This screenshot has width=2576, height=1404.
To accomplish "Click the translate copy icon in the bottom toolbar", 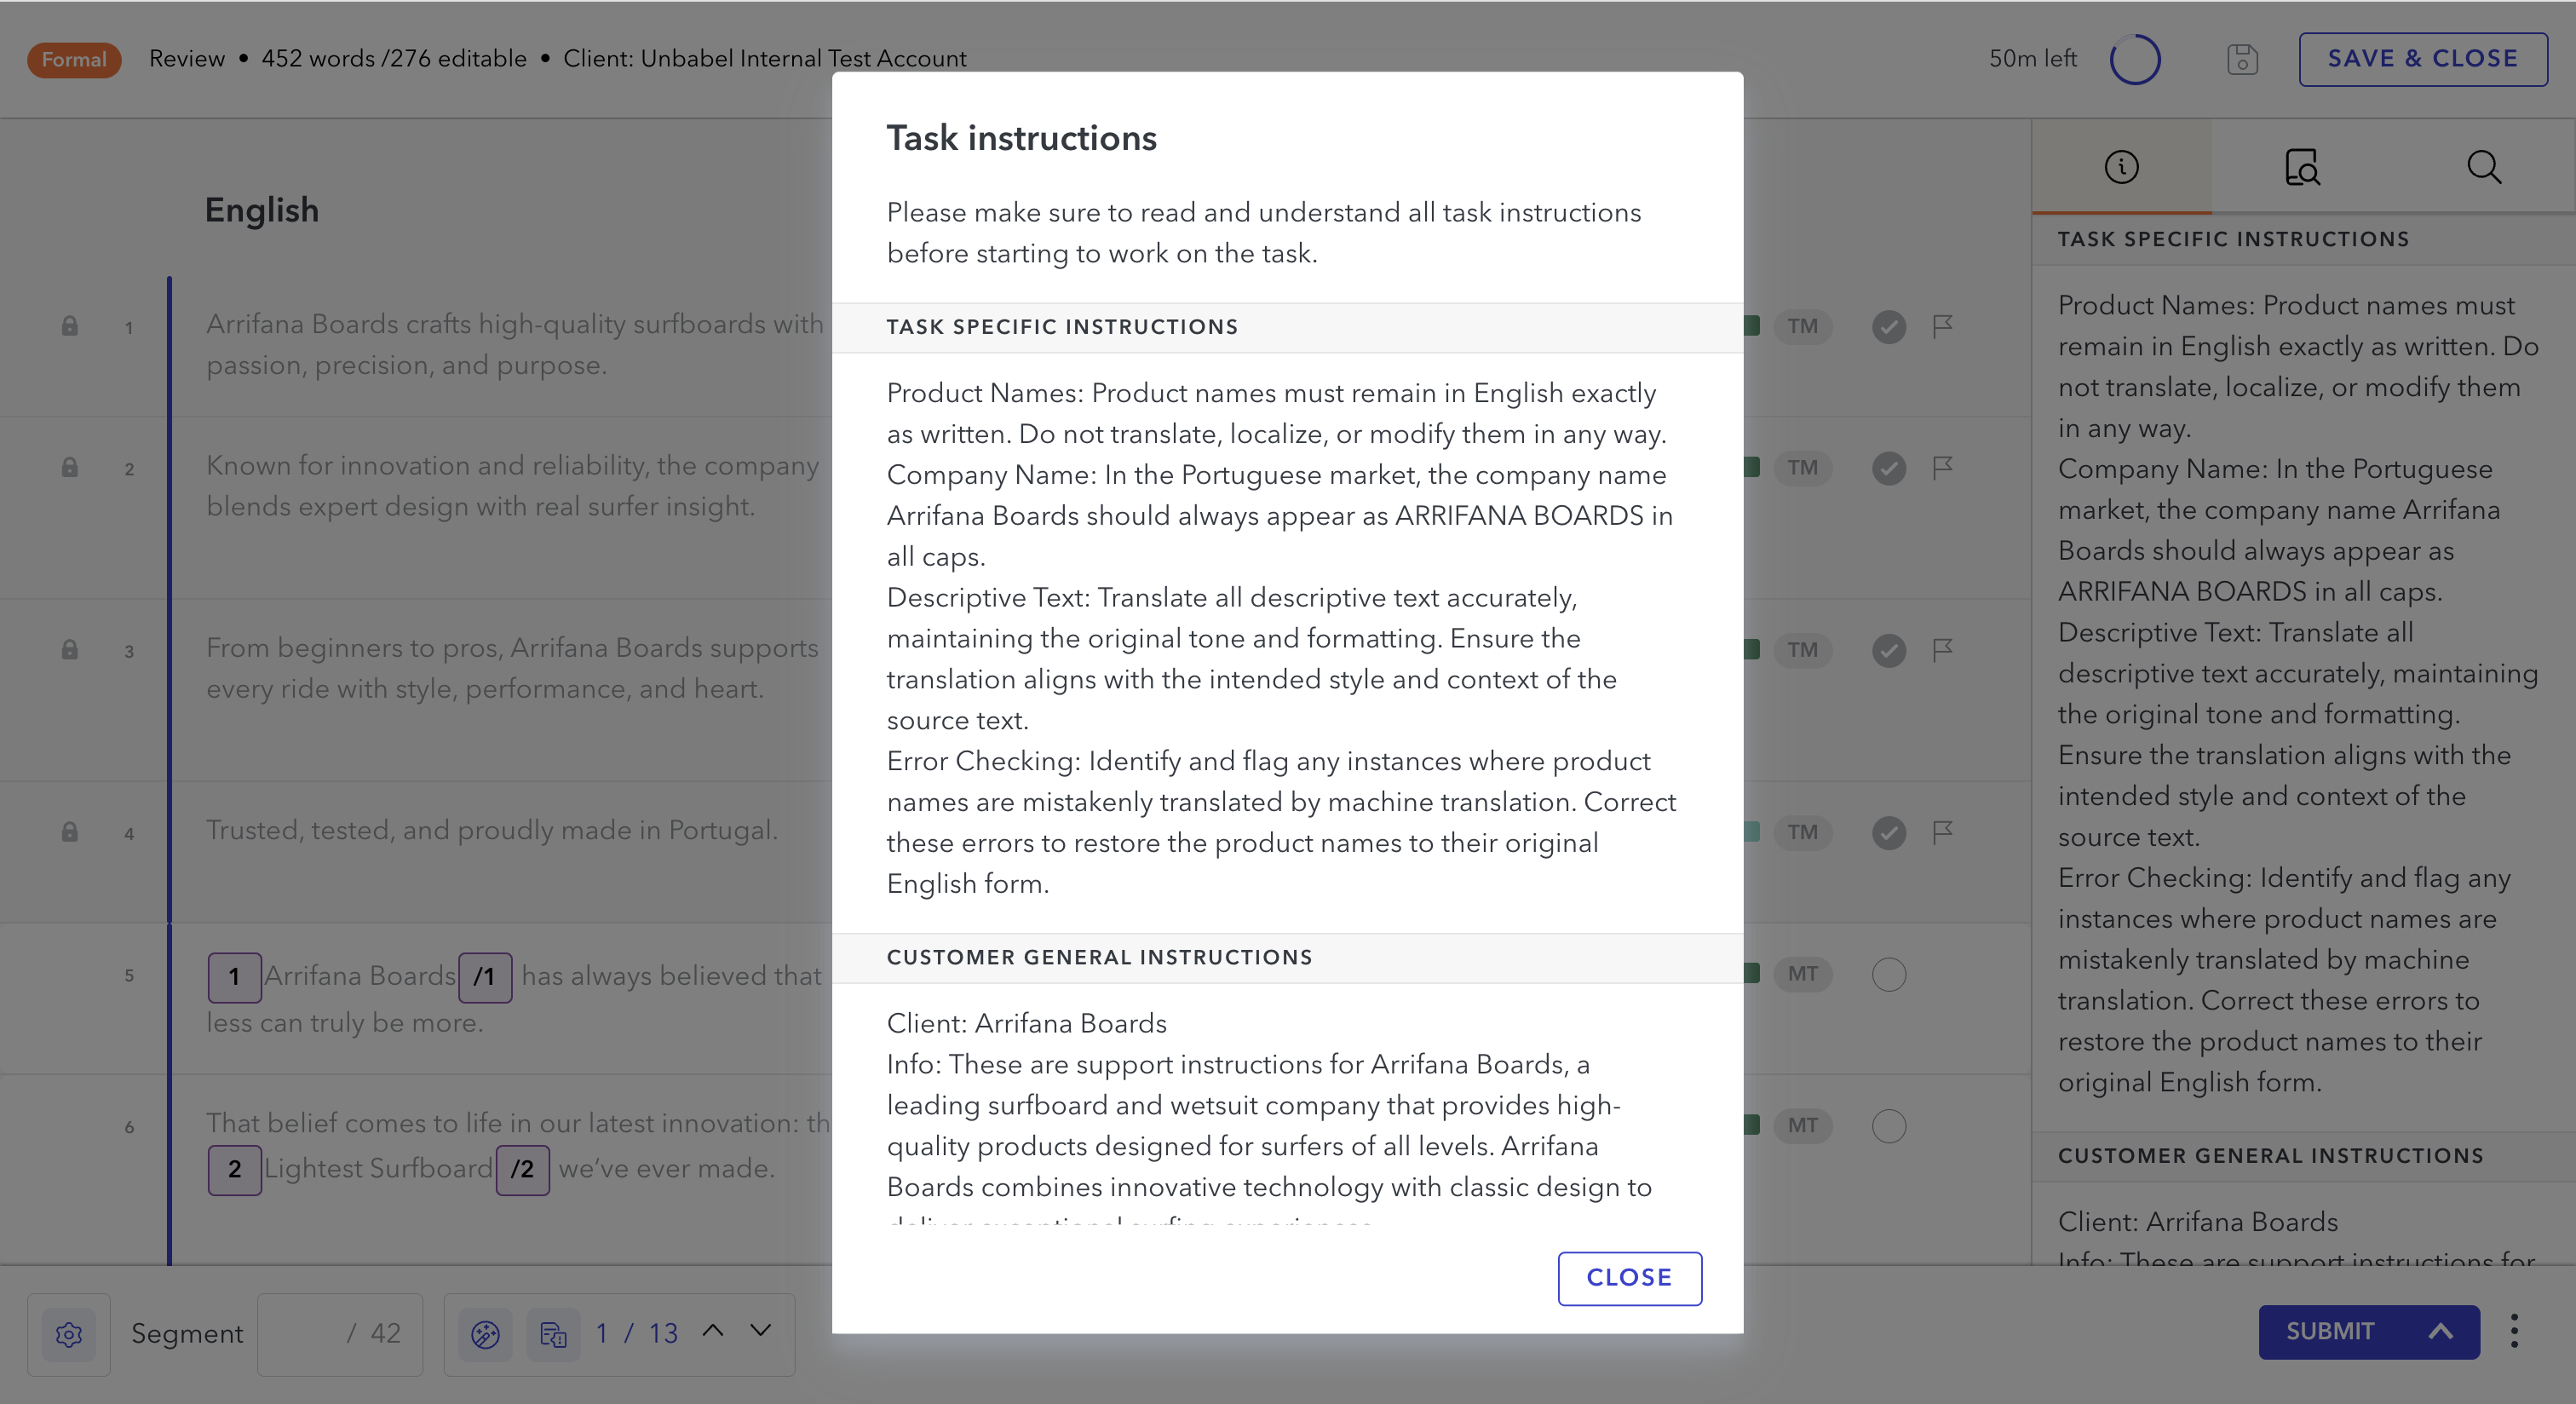I will click(x=553, y=1334).
